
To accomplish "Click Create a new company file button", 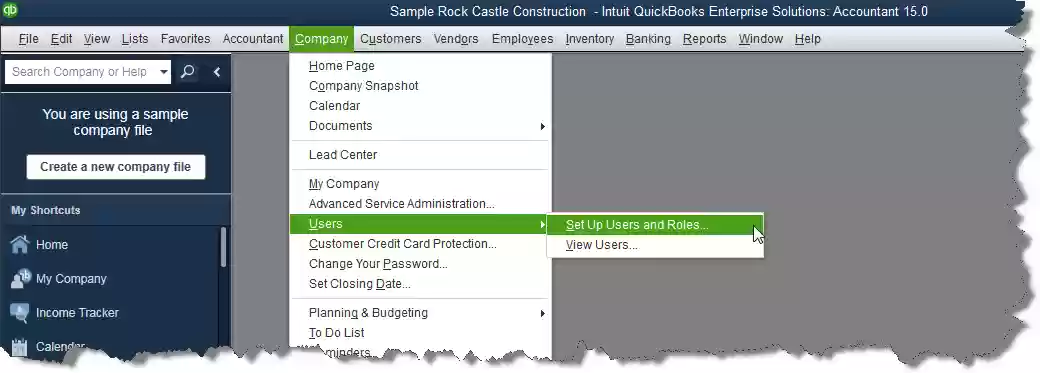I will pos(115,167).
